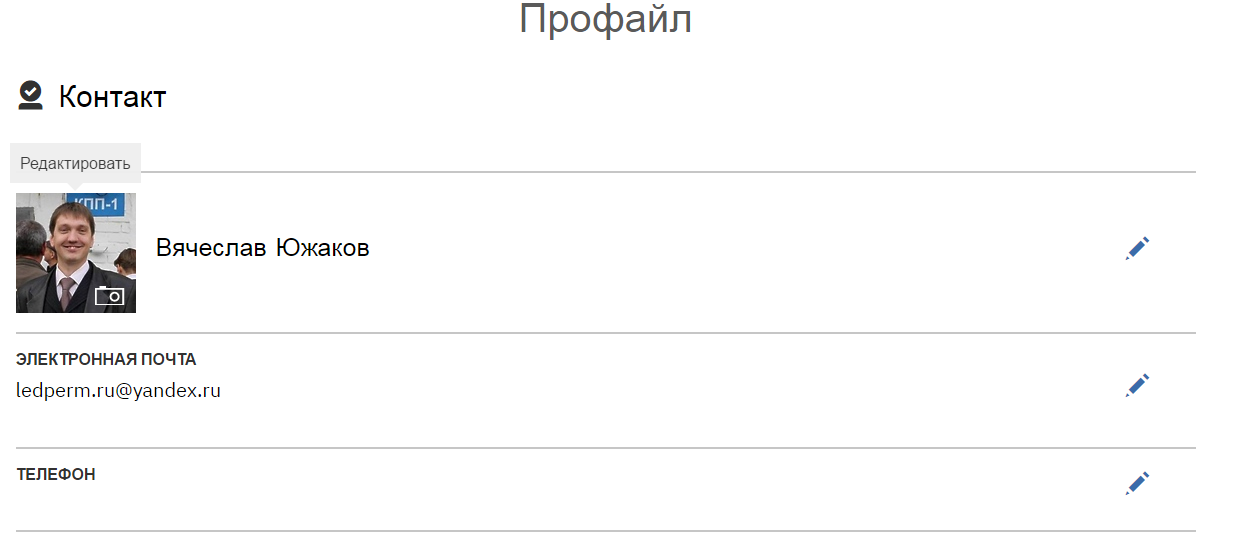
Task: Select the surname Южаков
Action: [x=322, y=248]
